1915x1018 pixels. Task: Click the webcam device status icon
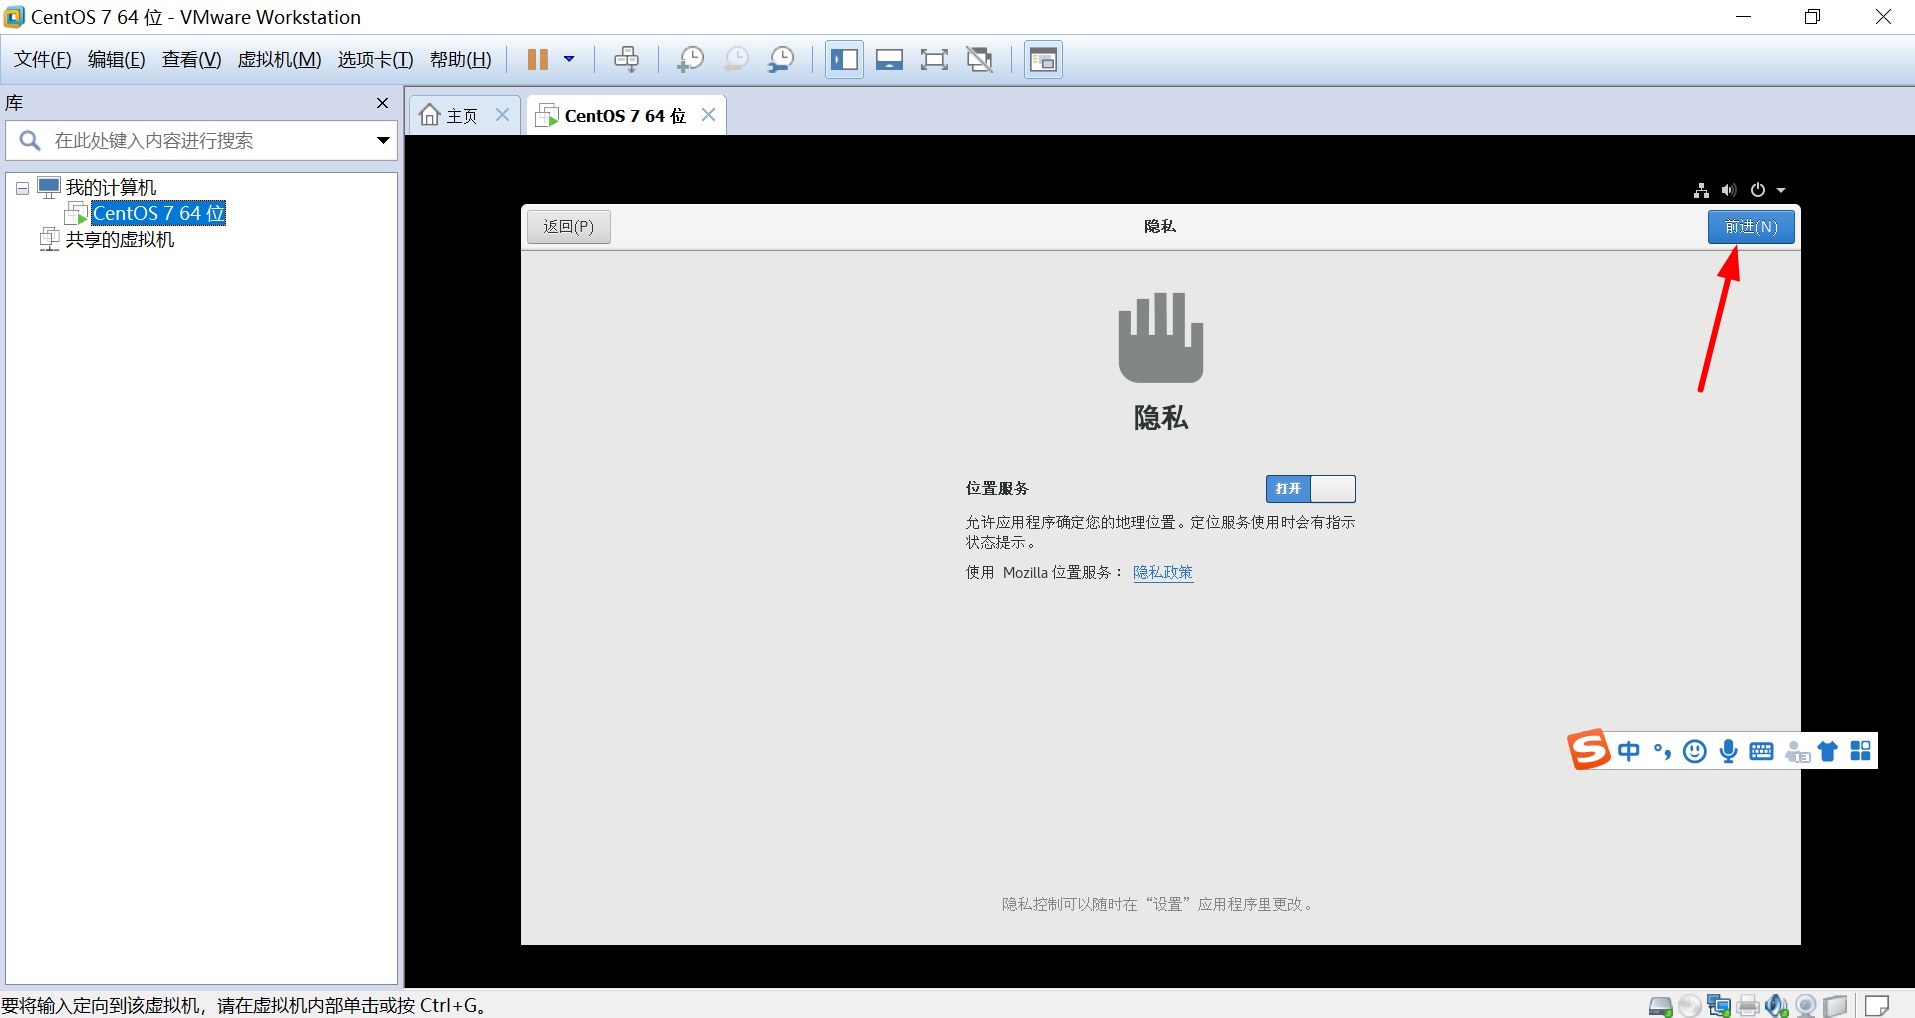coord(1806,1006)
